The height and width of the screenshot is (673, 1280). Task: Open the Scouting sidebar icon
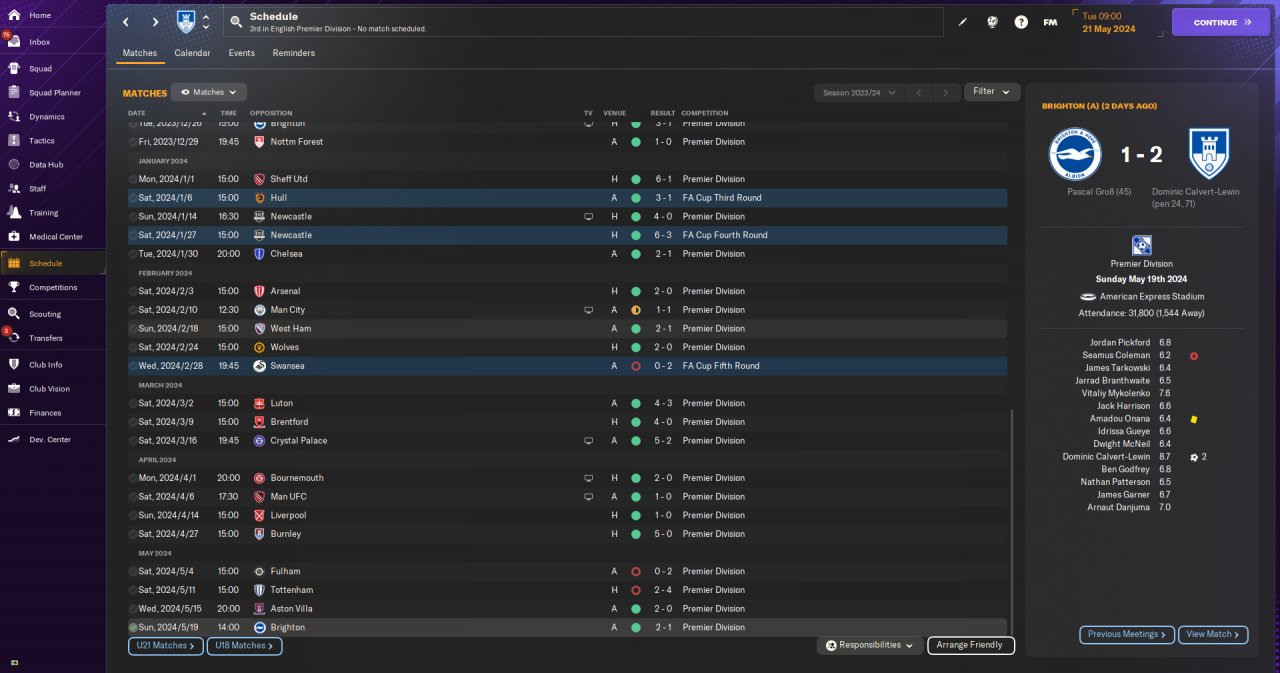coord(14,314)
